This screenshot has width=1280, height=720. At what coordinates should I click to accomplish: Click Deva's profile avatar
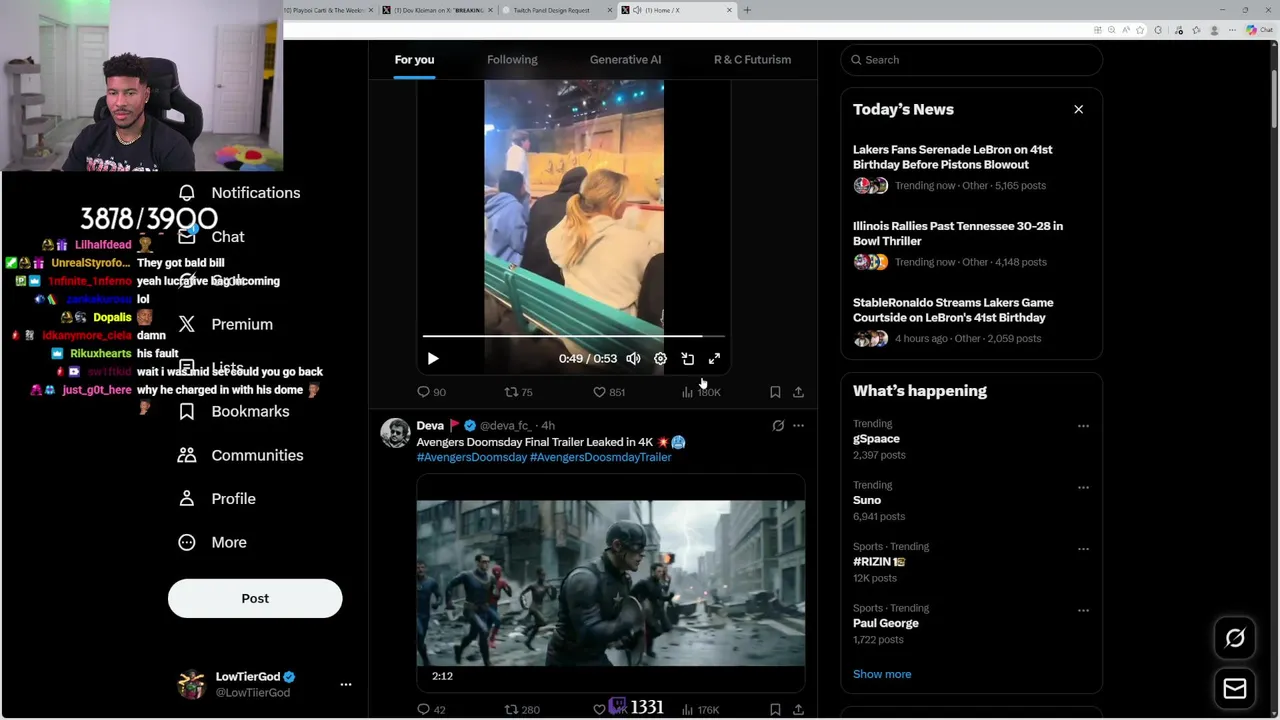tap(395, 433)
